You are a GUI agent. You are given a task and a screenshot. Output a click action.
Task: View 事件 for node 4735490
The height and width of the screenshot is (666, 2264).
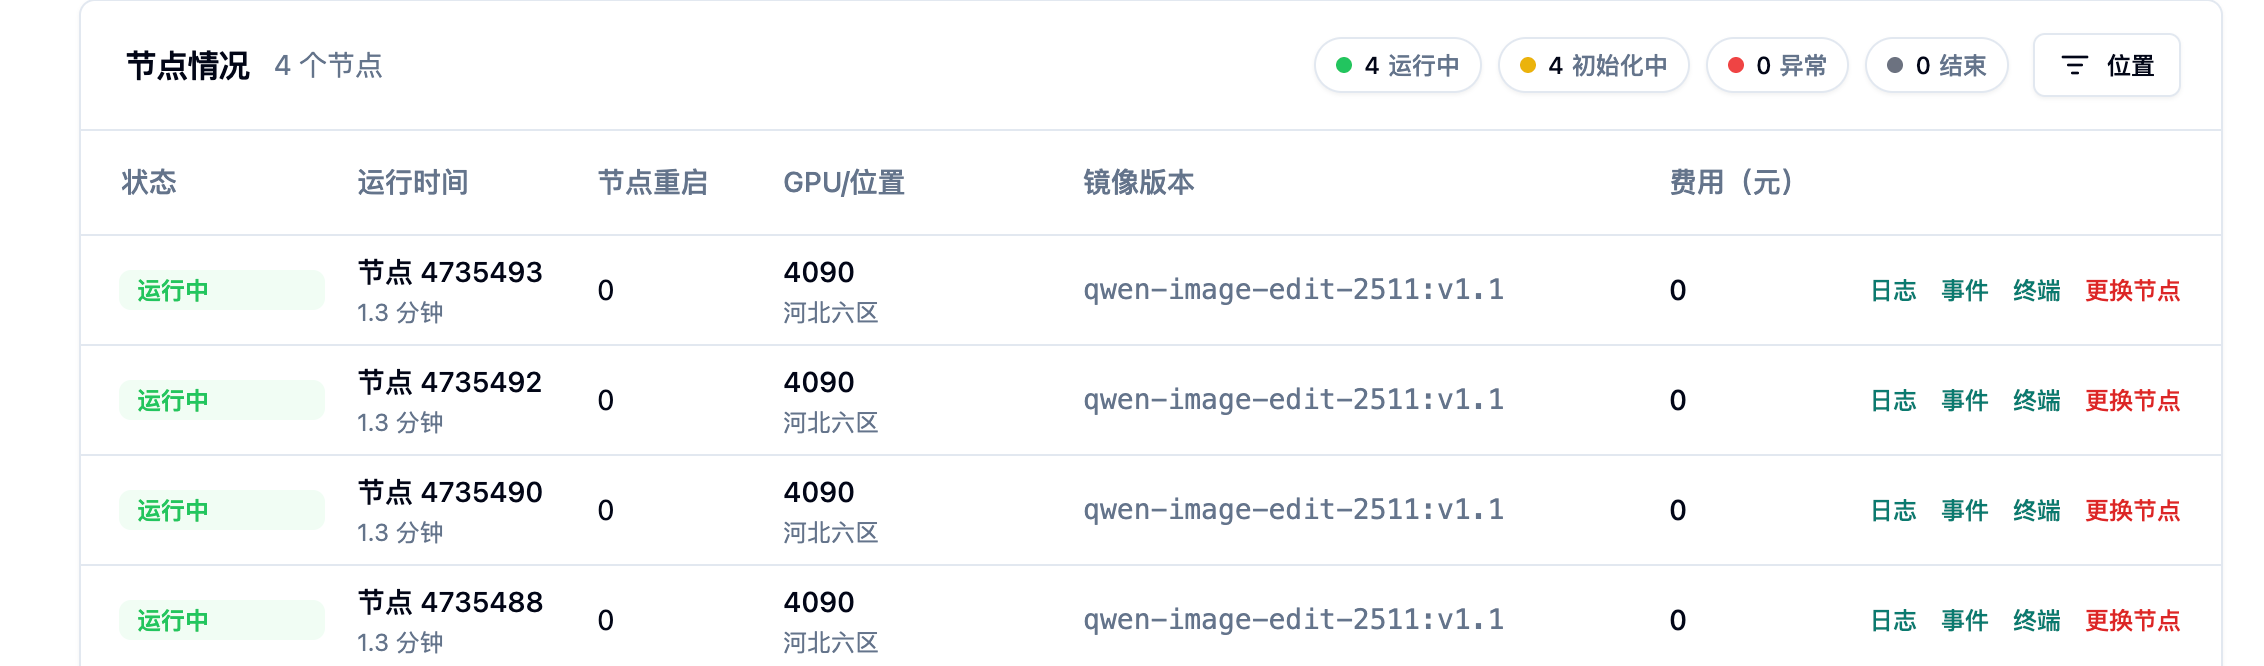pos(1965,511)
